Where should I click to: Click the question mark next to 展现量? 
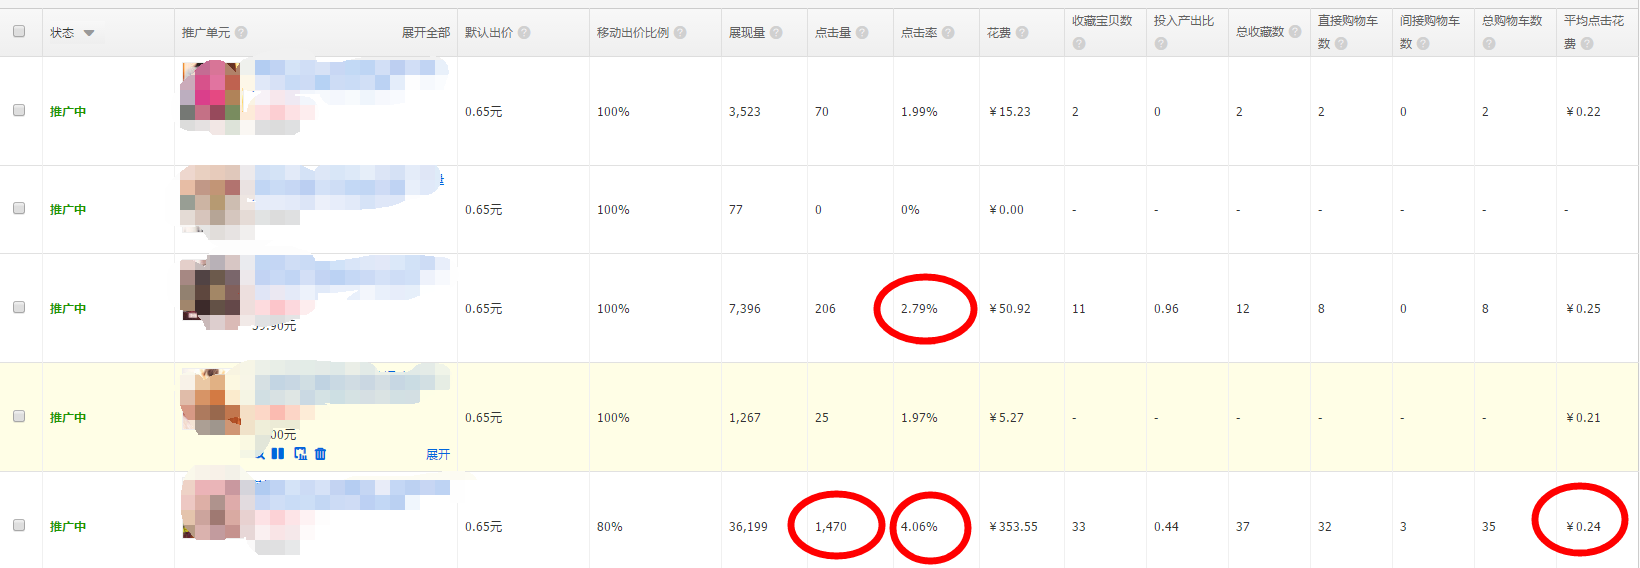click(x=776, y=33)
